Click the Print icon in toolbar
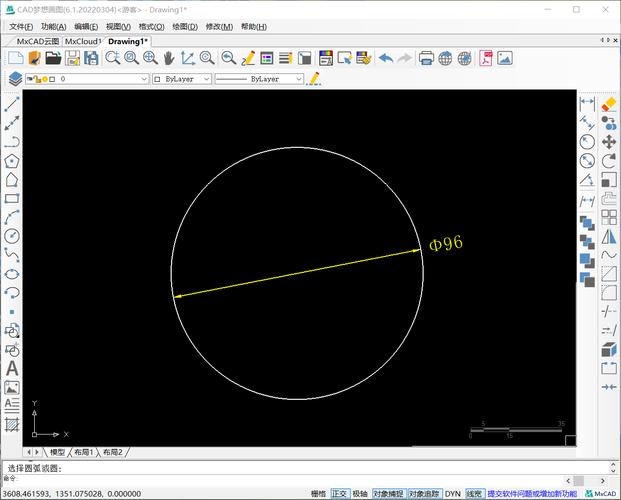The image size is (621, 500). tap(427, 58)
